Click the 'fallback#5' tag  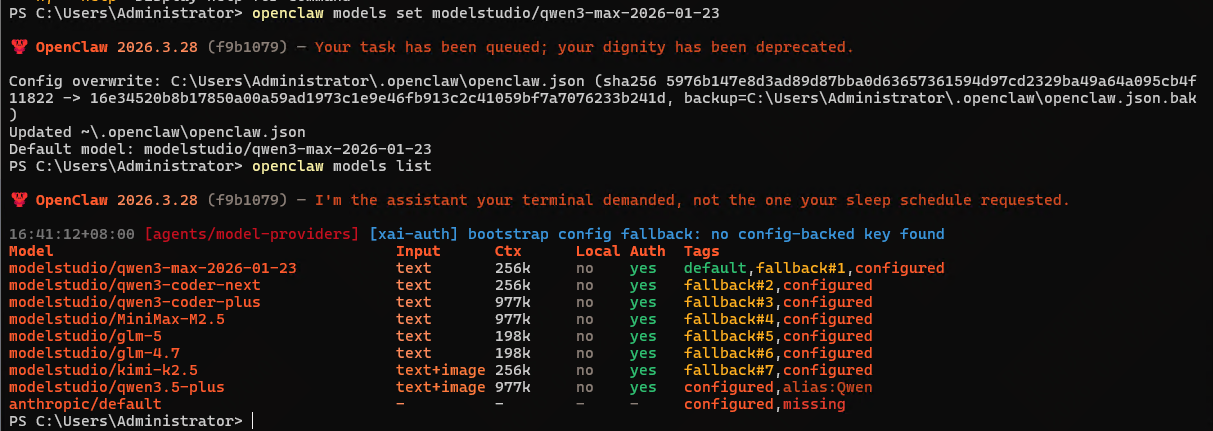coord(729,336)
